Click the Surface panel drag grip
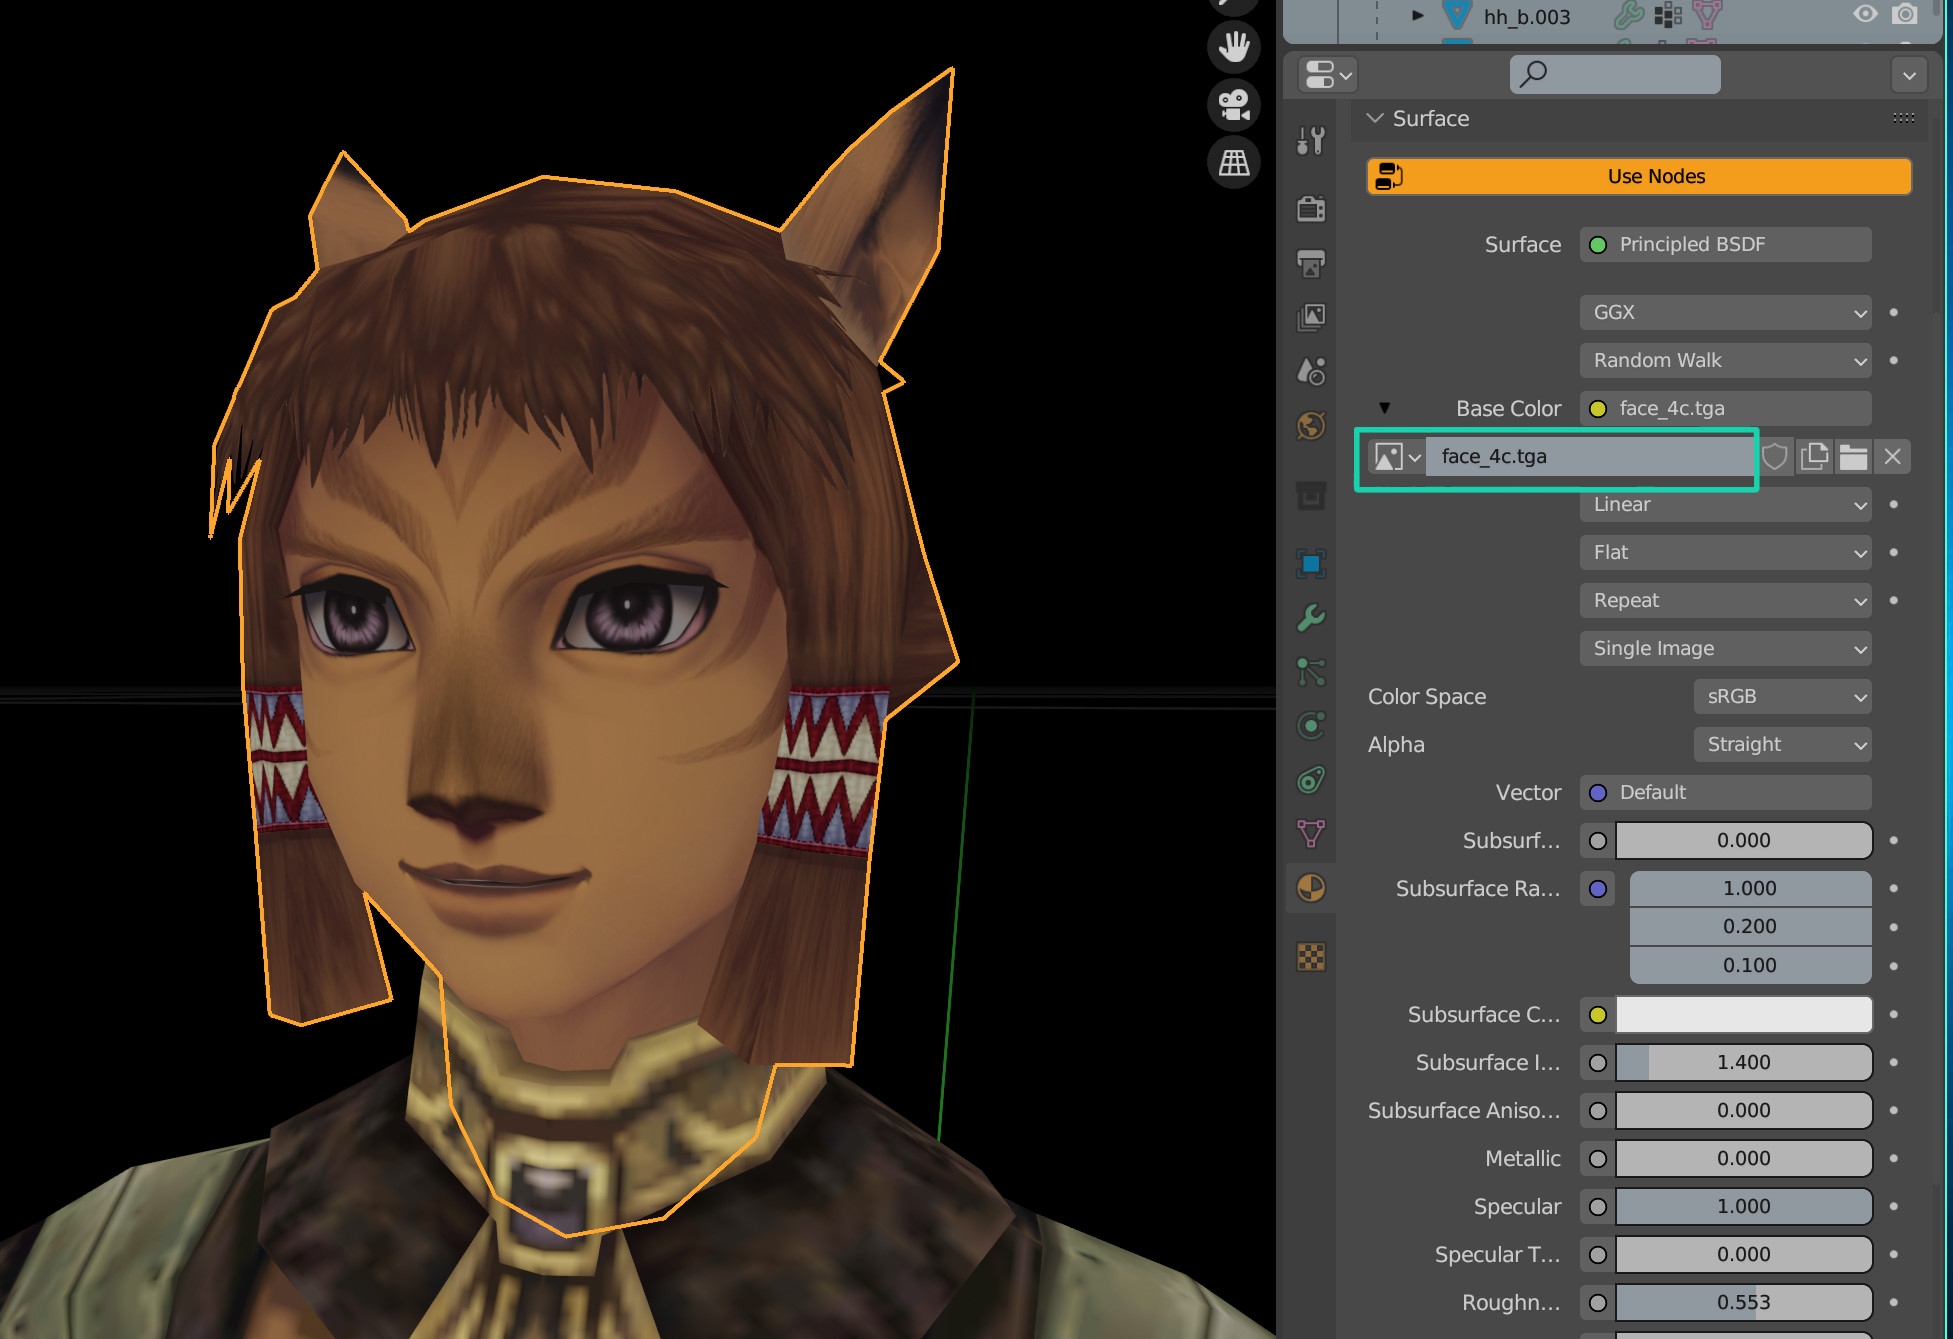The height and width of the screenshot is (1339, 1953). [x=1903, y=118]
